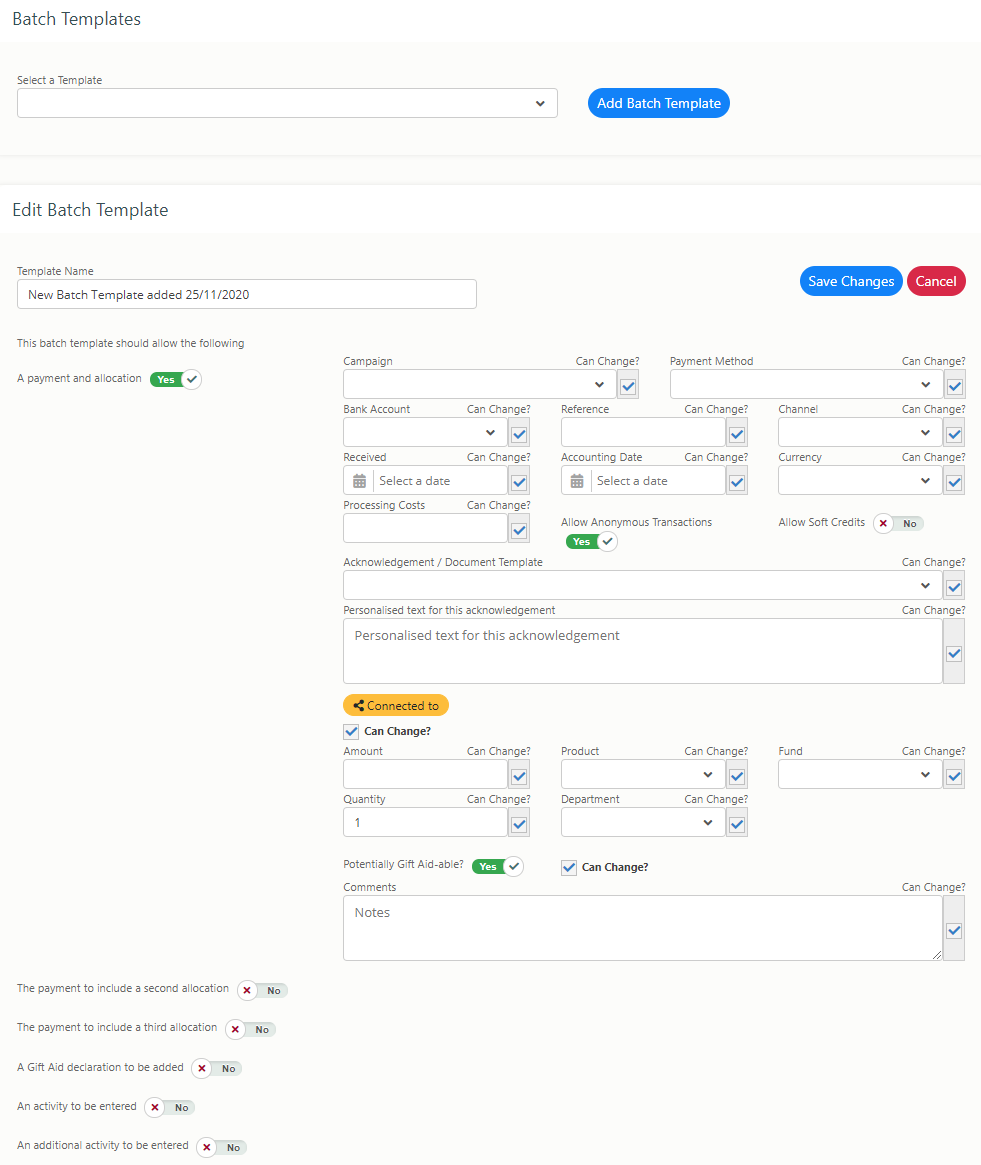Open the Received date picker calendar icon
The image size is (981, 1165).
tap(359, 480)
